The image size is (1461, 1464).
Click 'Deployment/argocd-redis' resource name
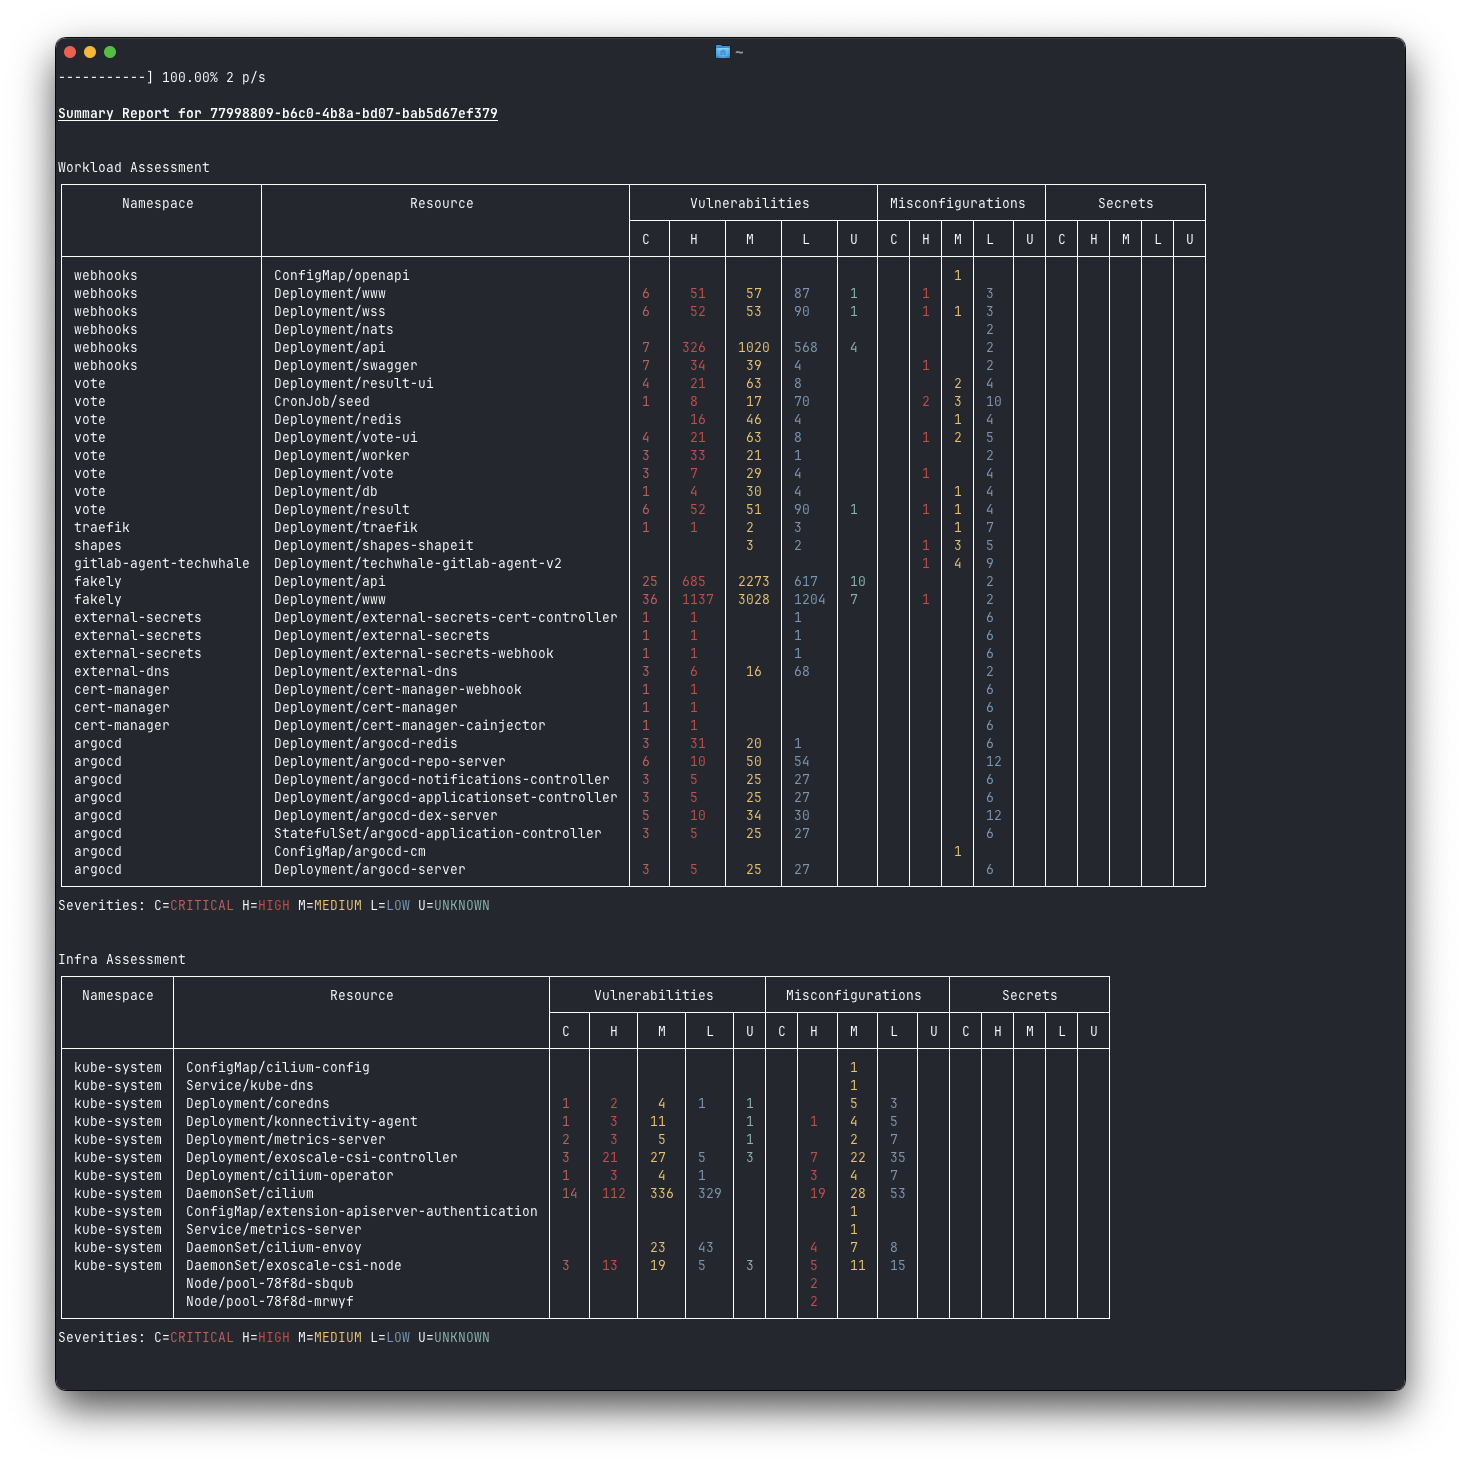click(366, 744)
